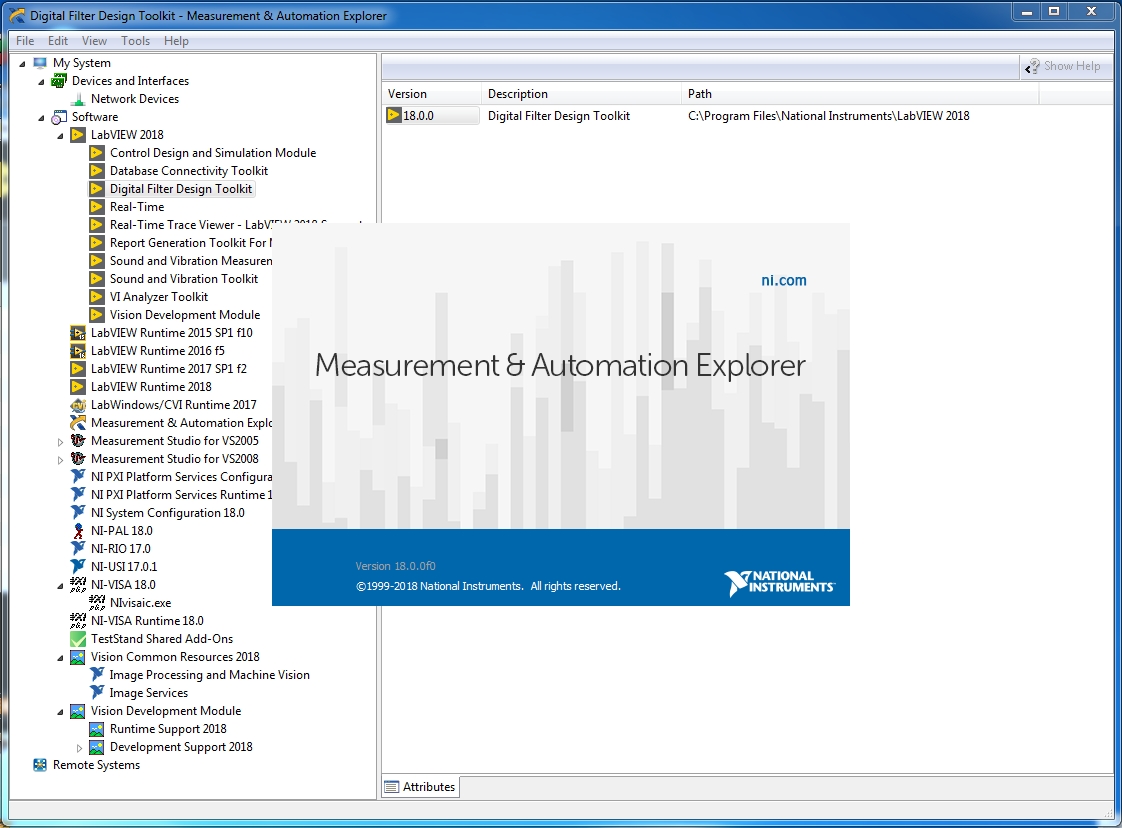Click the LabVIEW 2018 path cell
The height and width of the screenshot is (828, 1122).
[829, 115]
